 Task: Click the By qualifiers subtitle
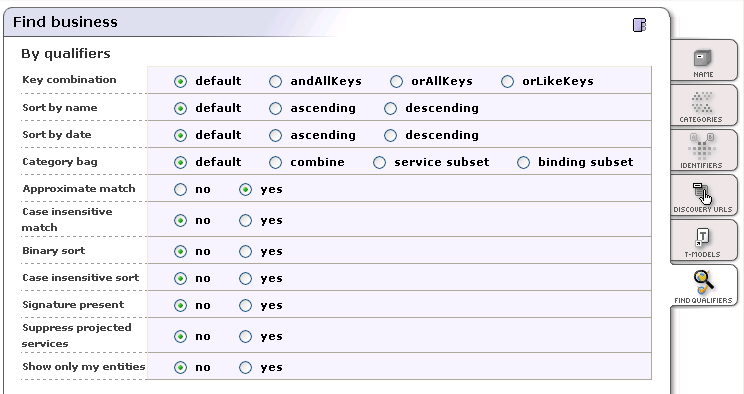click(x=65, y=54)
